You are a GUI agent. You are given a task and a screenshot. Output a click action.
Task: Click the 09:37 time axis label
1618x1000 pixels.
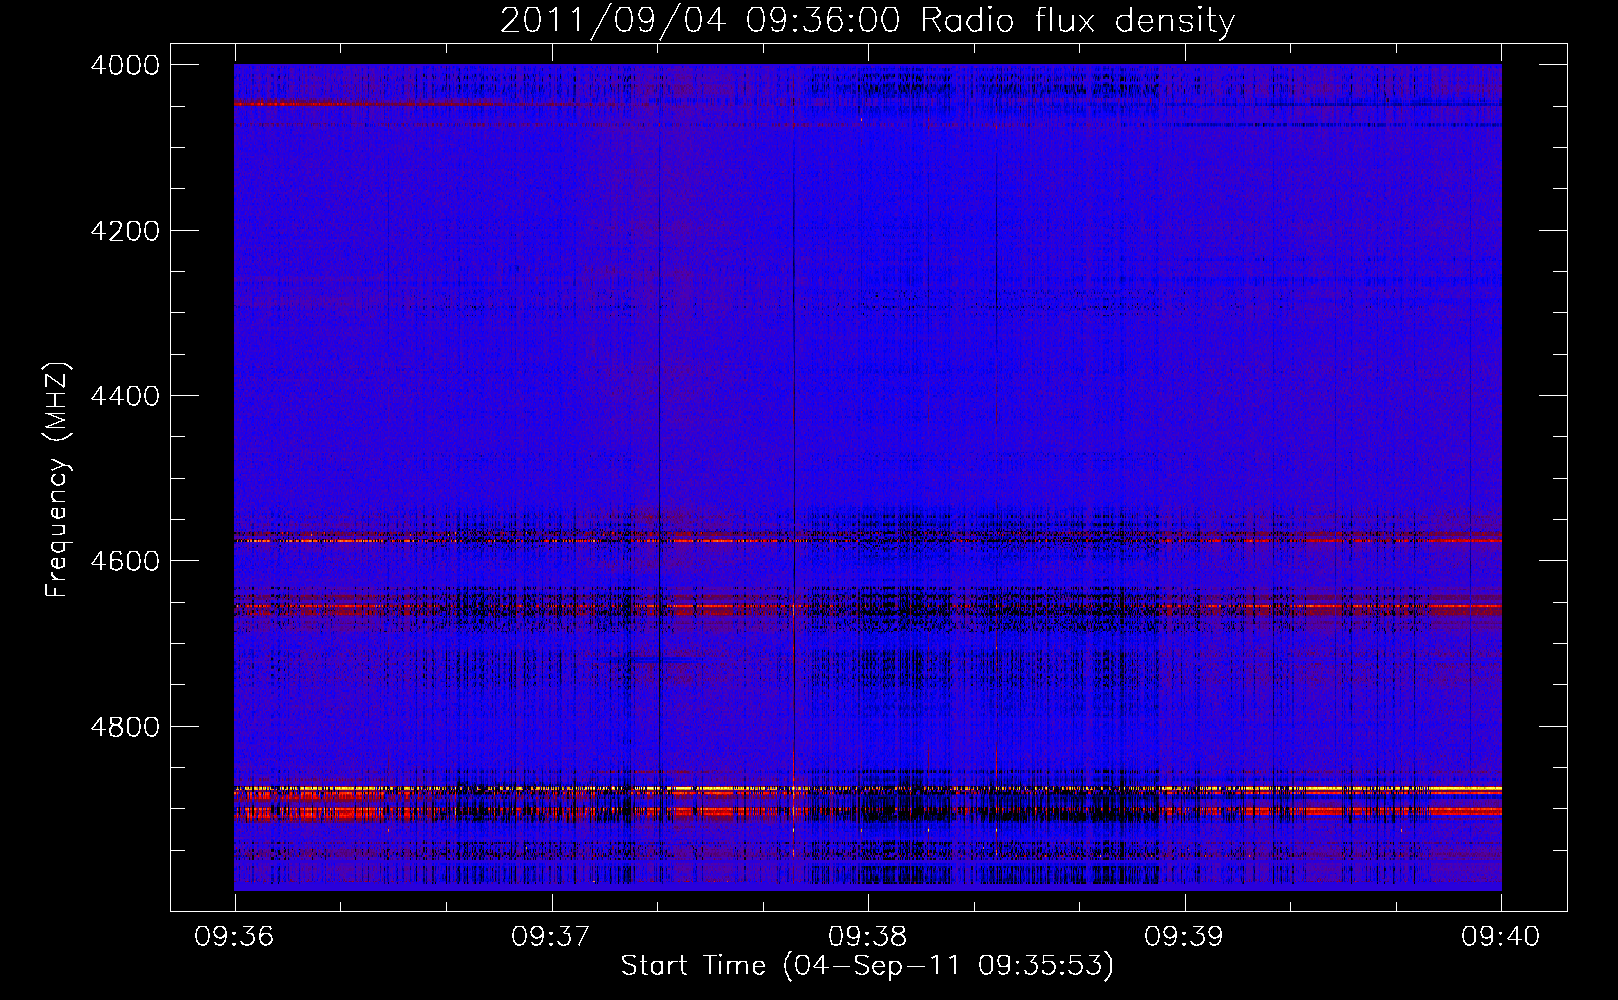point(551,937)
